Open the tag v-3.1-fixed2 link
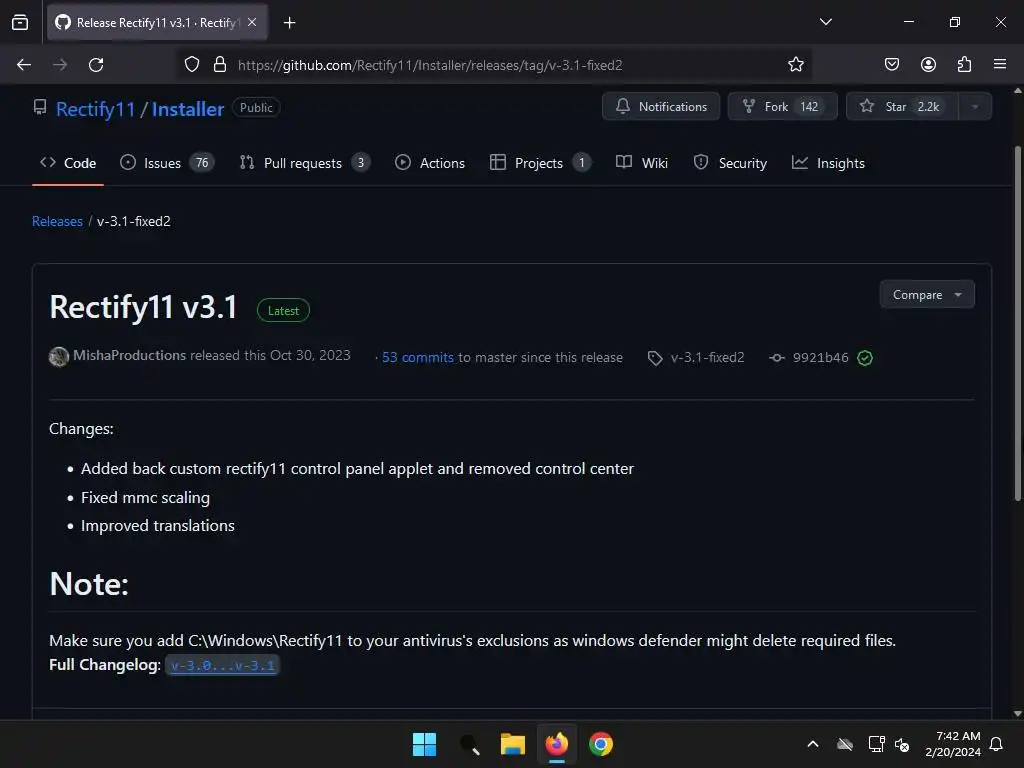 tap(707, 357)
